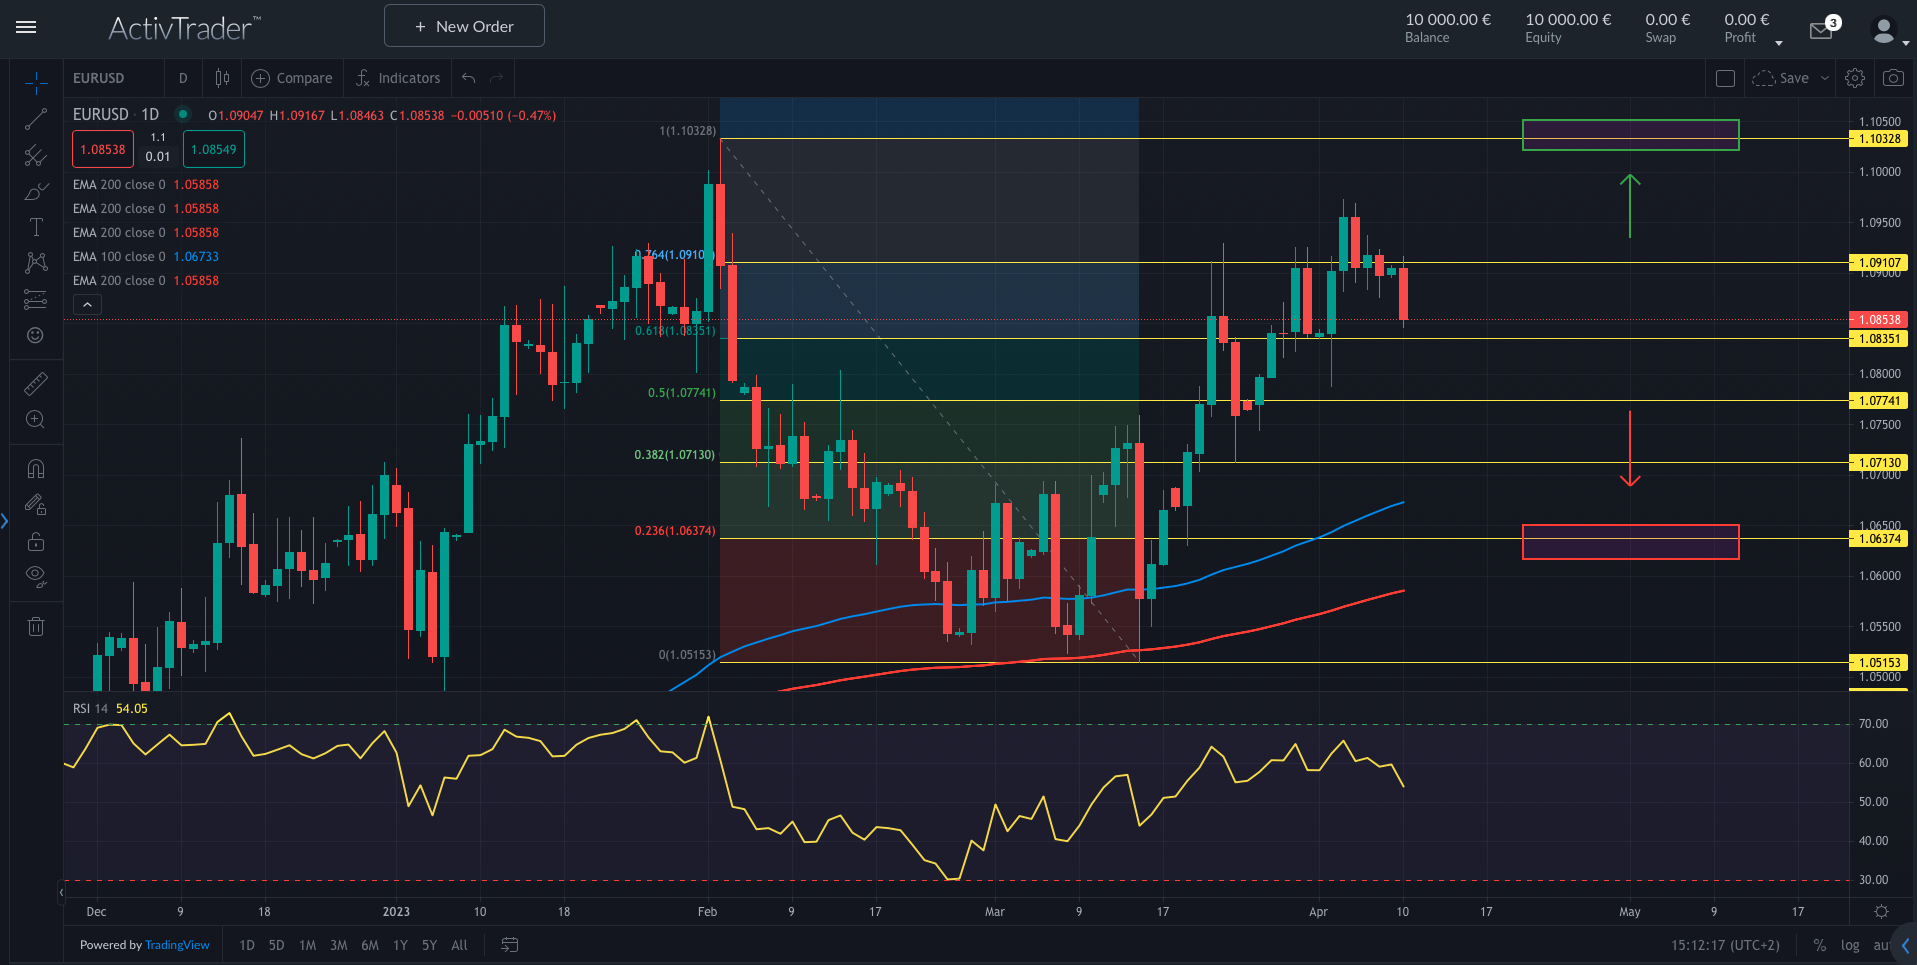Select the trend line drawing tool
The image size is (1917, 965).
coord(36,119)
